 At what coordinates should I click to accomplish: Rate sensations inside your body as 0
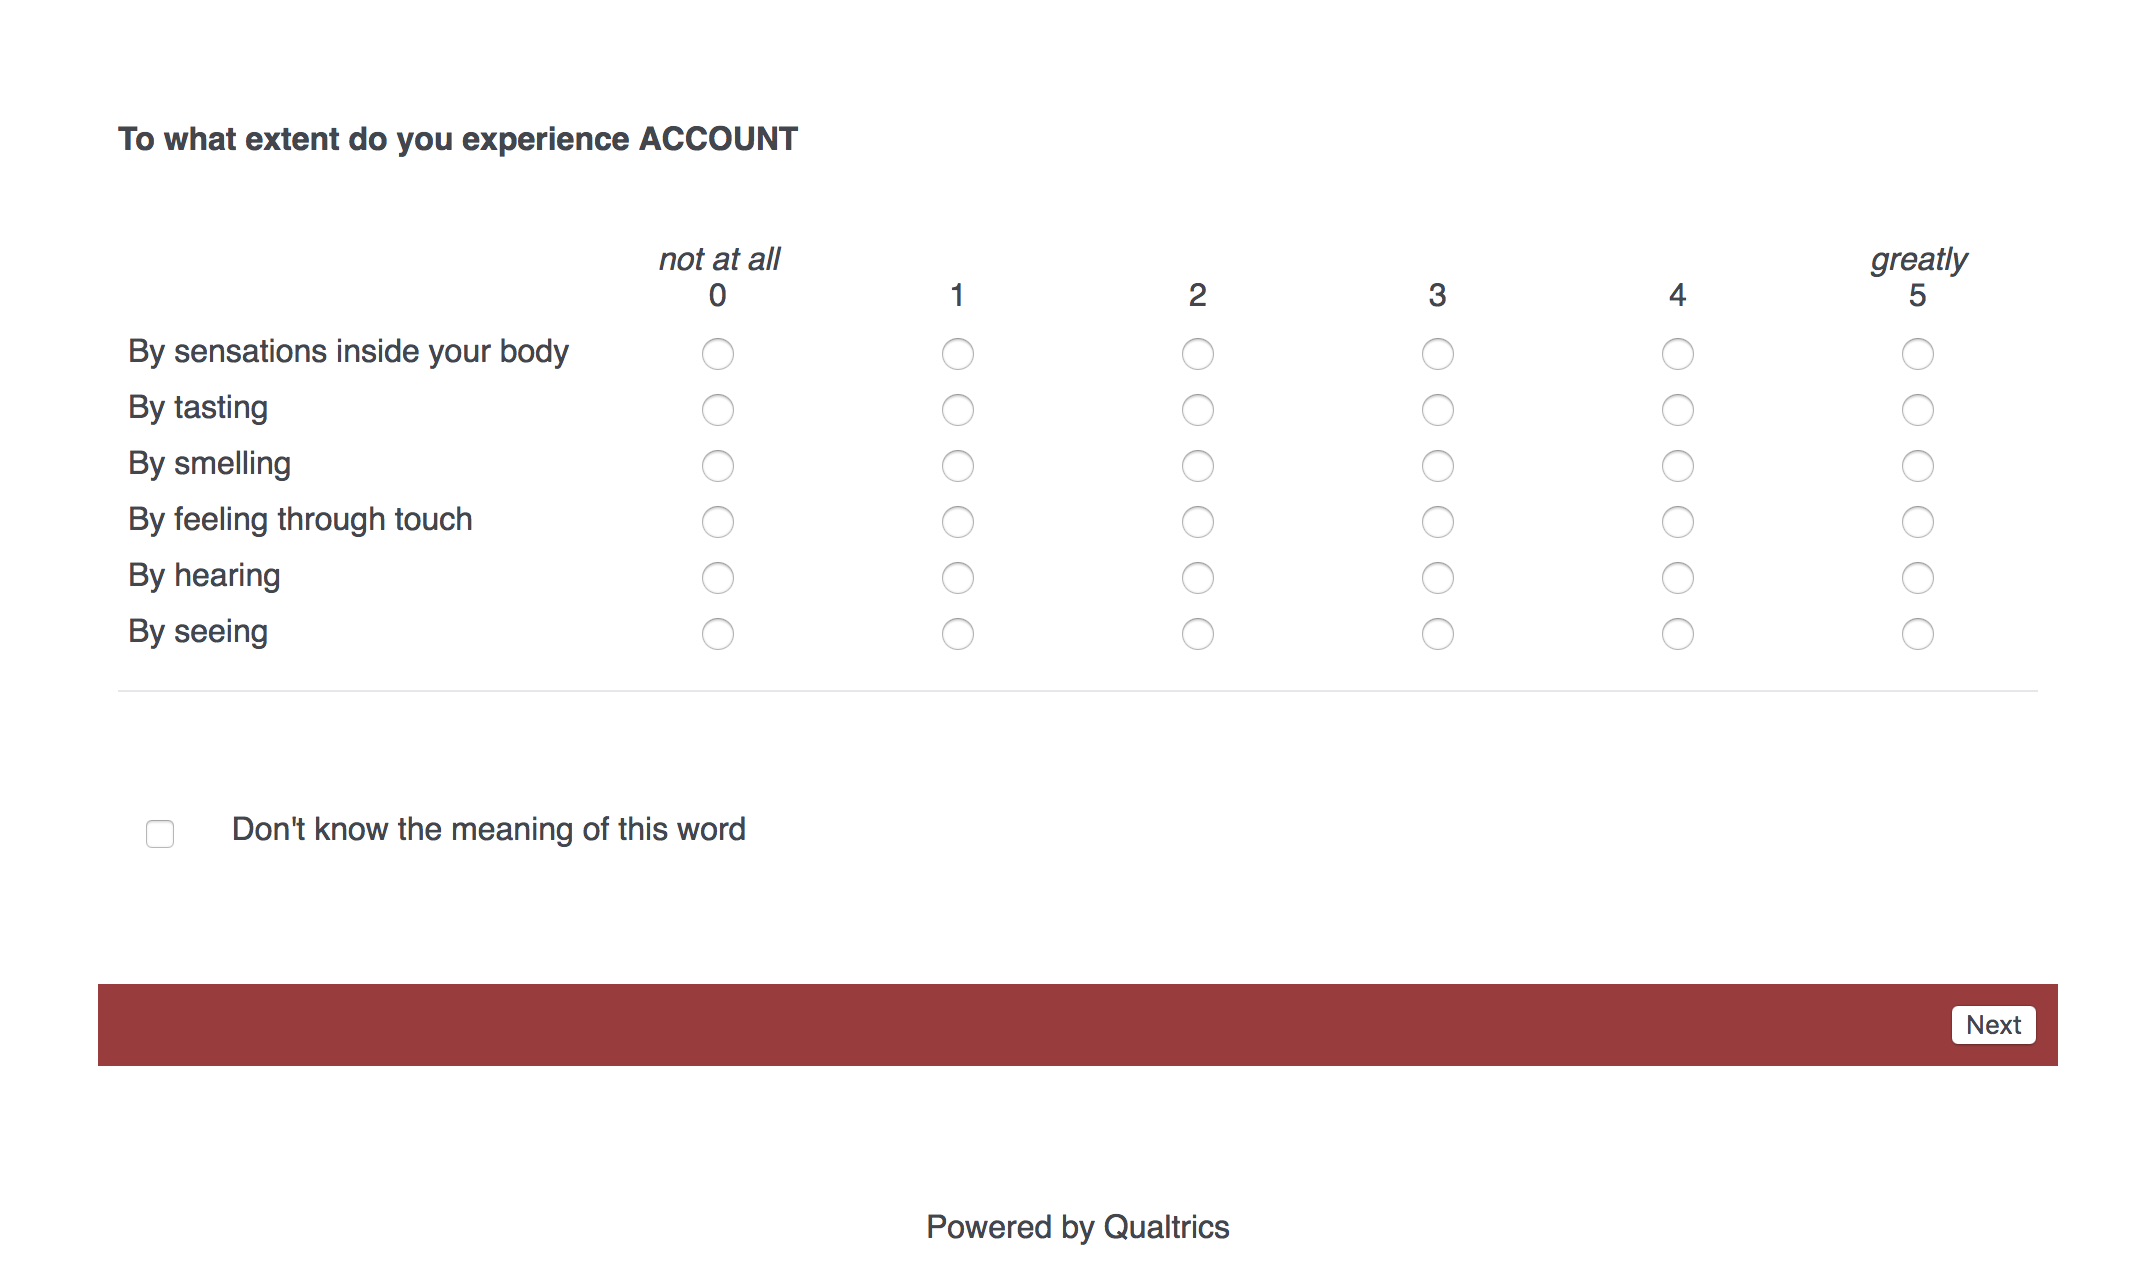718,354
